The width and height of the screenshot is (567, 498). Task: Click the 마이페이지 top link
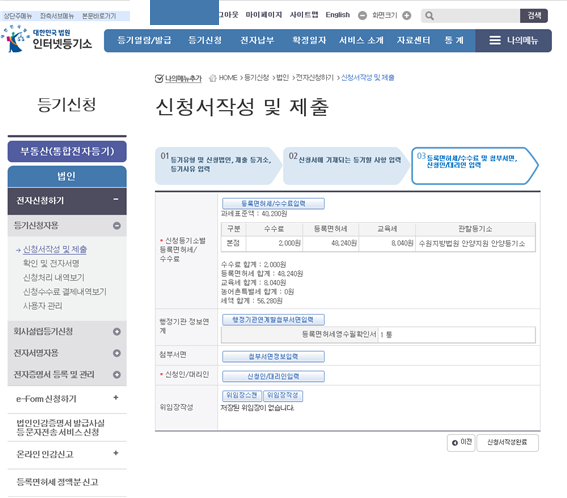click(264, 15)
